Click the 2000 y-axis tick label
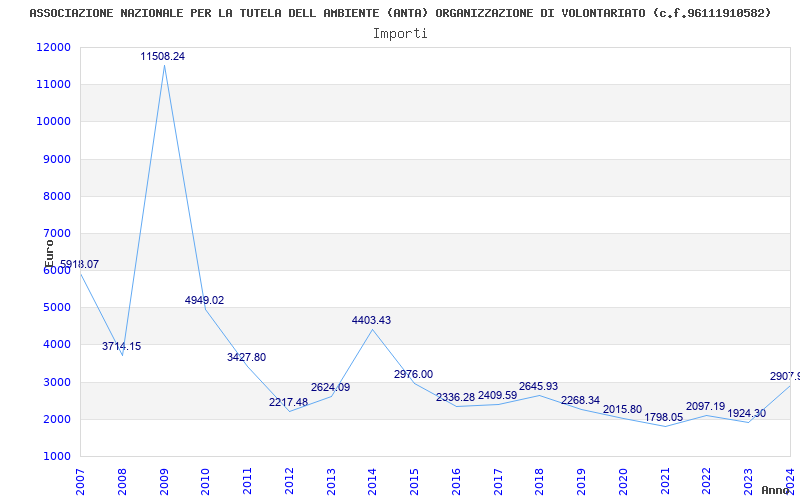Screen dimensions: 800x500 coord(56,419)
